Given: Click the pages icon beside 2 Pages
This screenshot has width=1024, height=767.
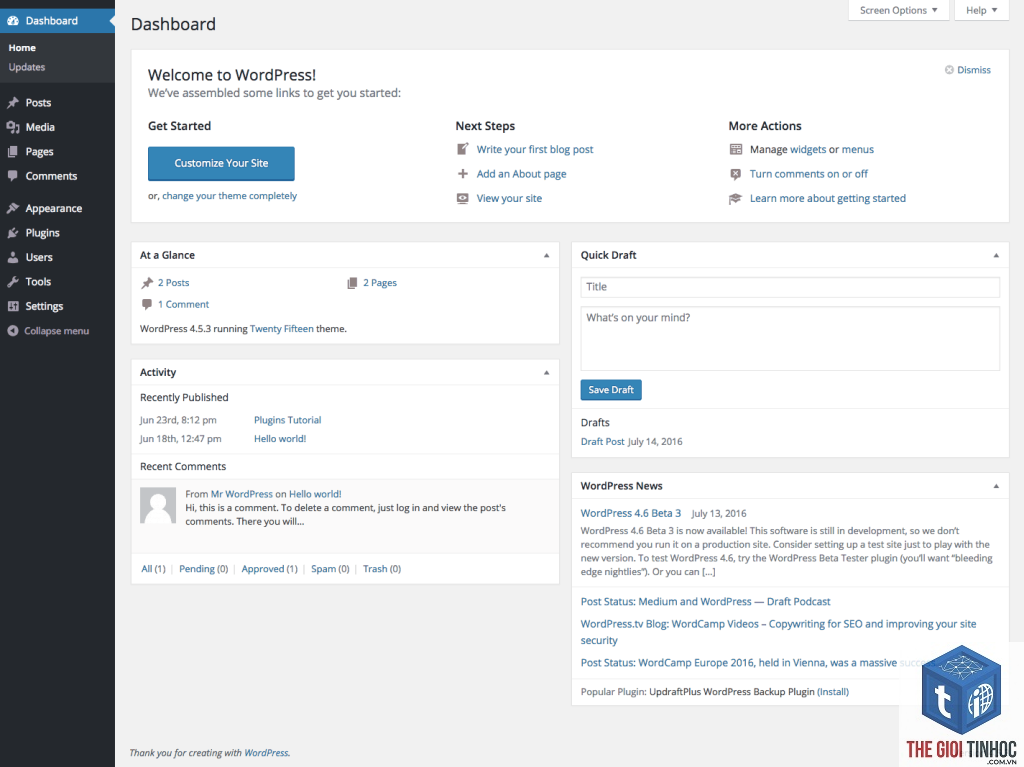Looking at the screenshot, I should pyautogui.click(x=352, y=283).
